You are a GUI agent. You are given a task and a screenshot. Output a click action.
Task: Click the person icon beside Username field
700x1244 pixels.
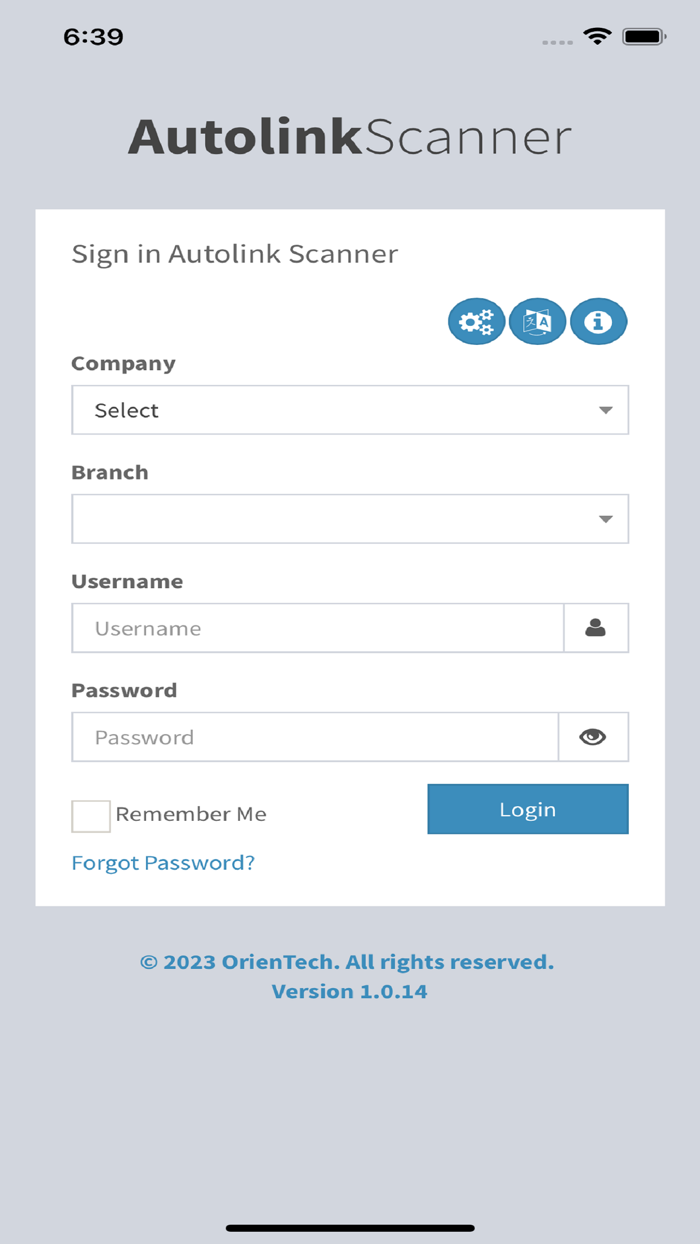tap(596, 627)
